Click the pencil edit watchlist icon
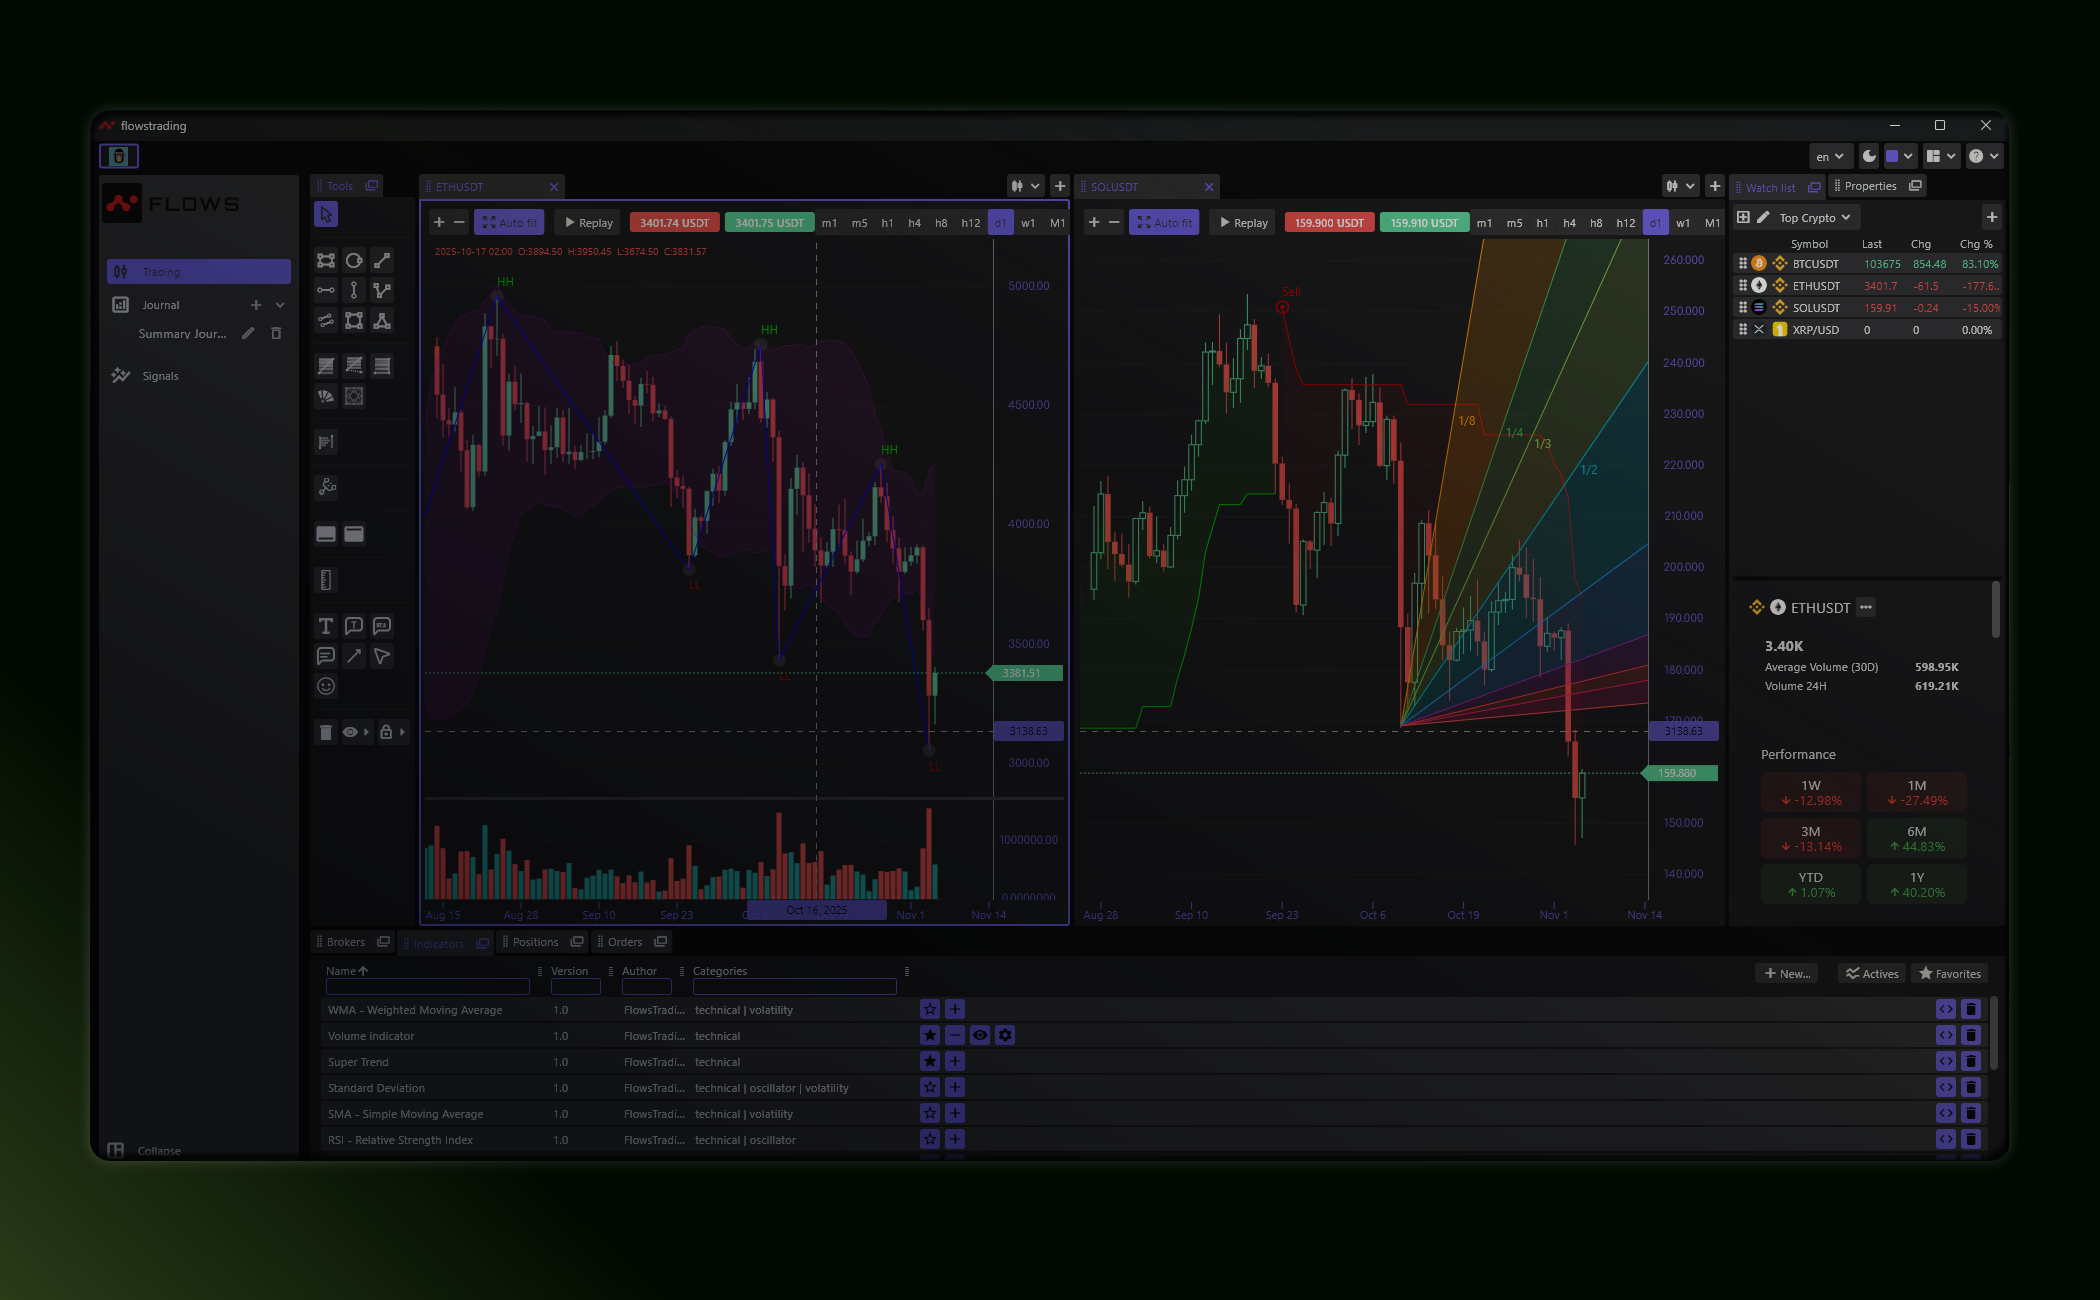 [x=1763, y=217]
